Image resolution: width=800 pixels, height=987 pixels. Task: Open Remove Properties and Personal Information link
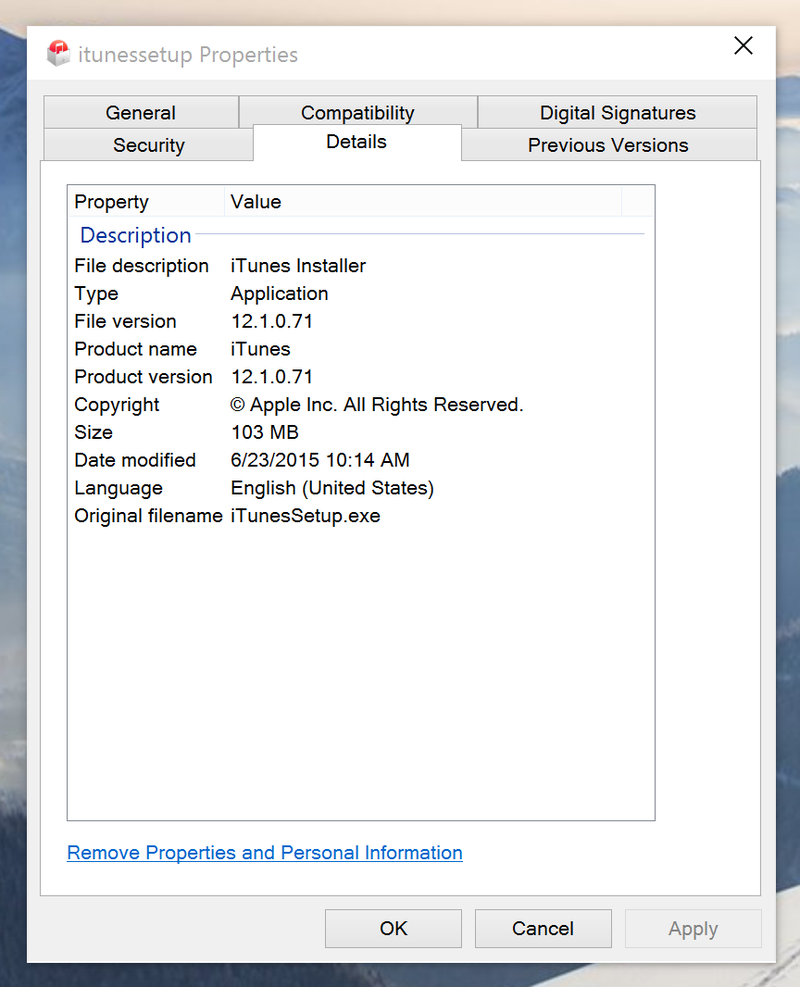[265, 852]
